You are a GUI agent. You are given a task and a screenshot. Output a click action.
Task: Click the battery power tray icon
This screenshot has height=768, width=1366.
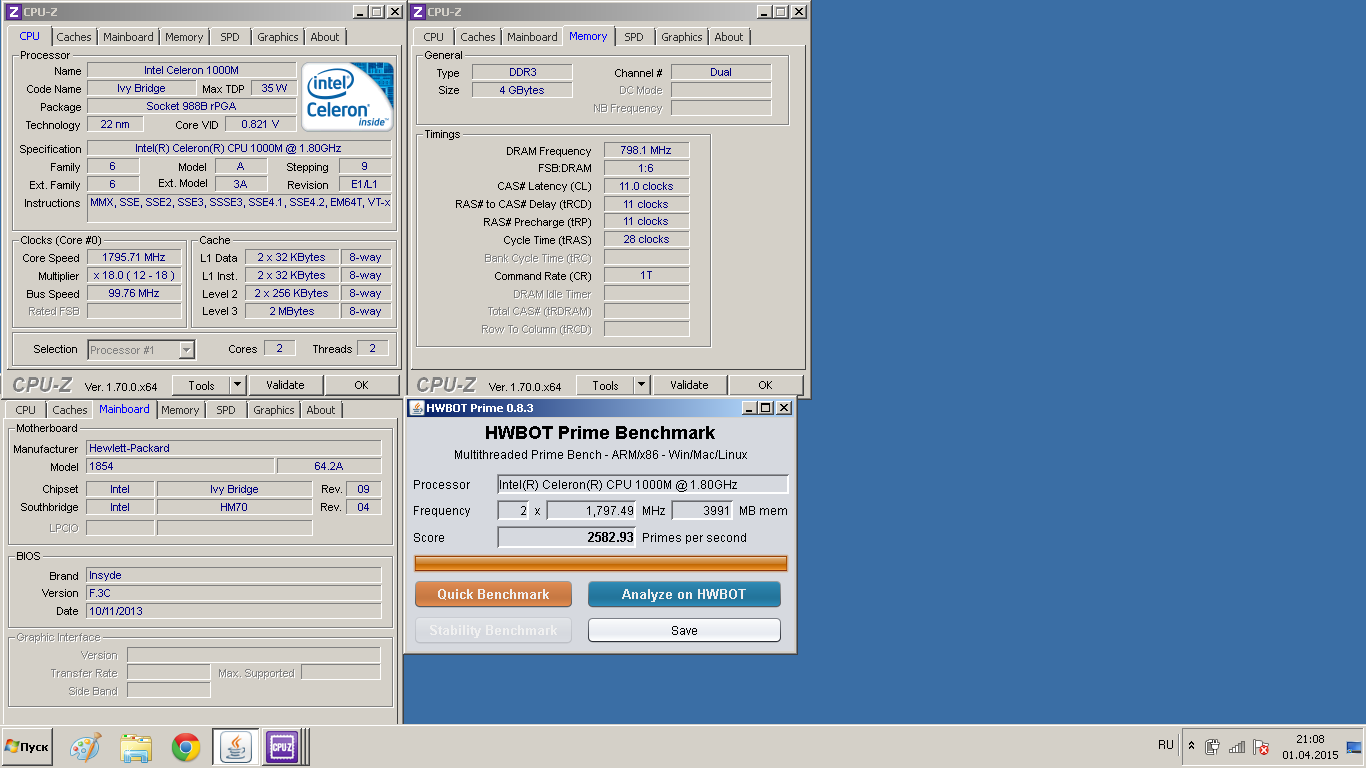[1212, 746]
